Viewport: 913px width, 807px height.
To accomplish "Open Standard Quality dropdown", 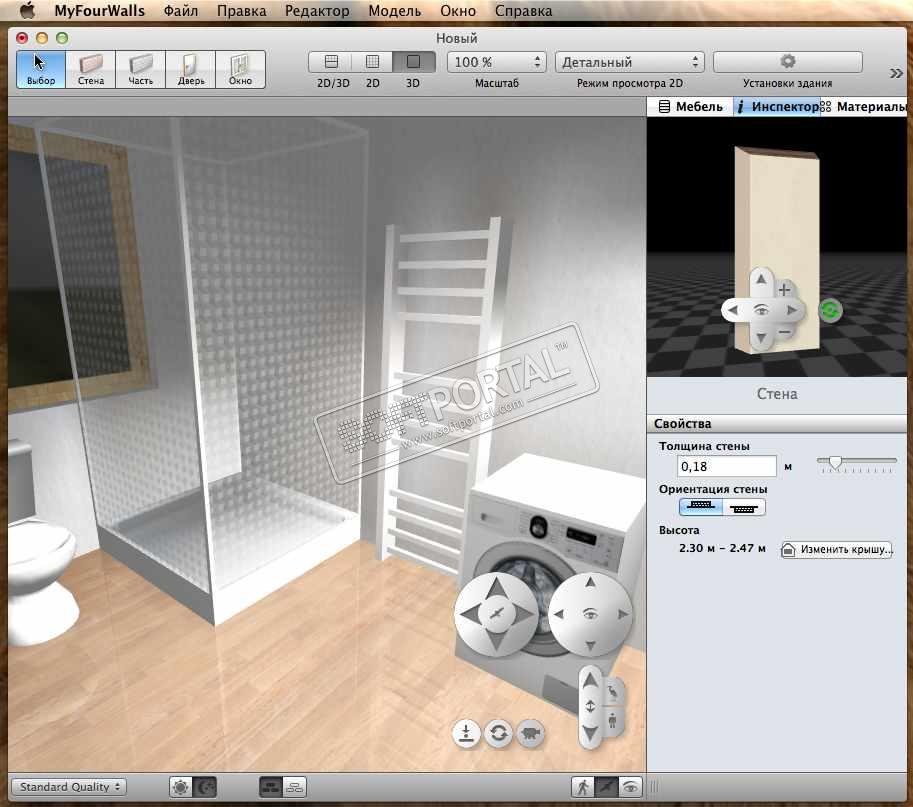I will click(69, 787).
